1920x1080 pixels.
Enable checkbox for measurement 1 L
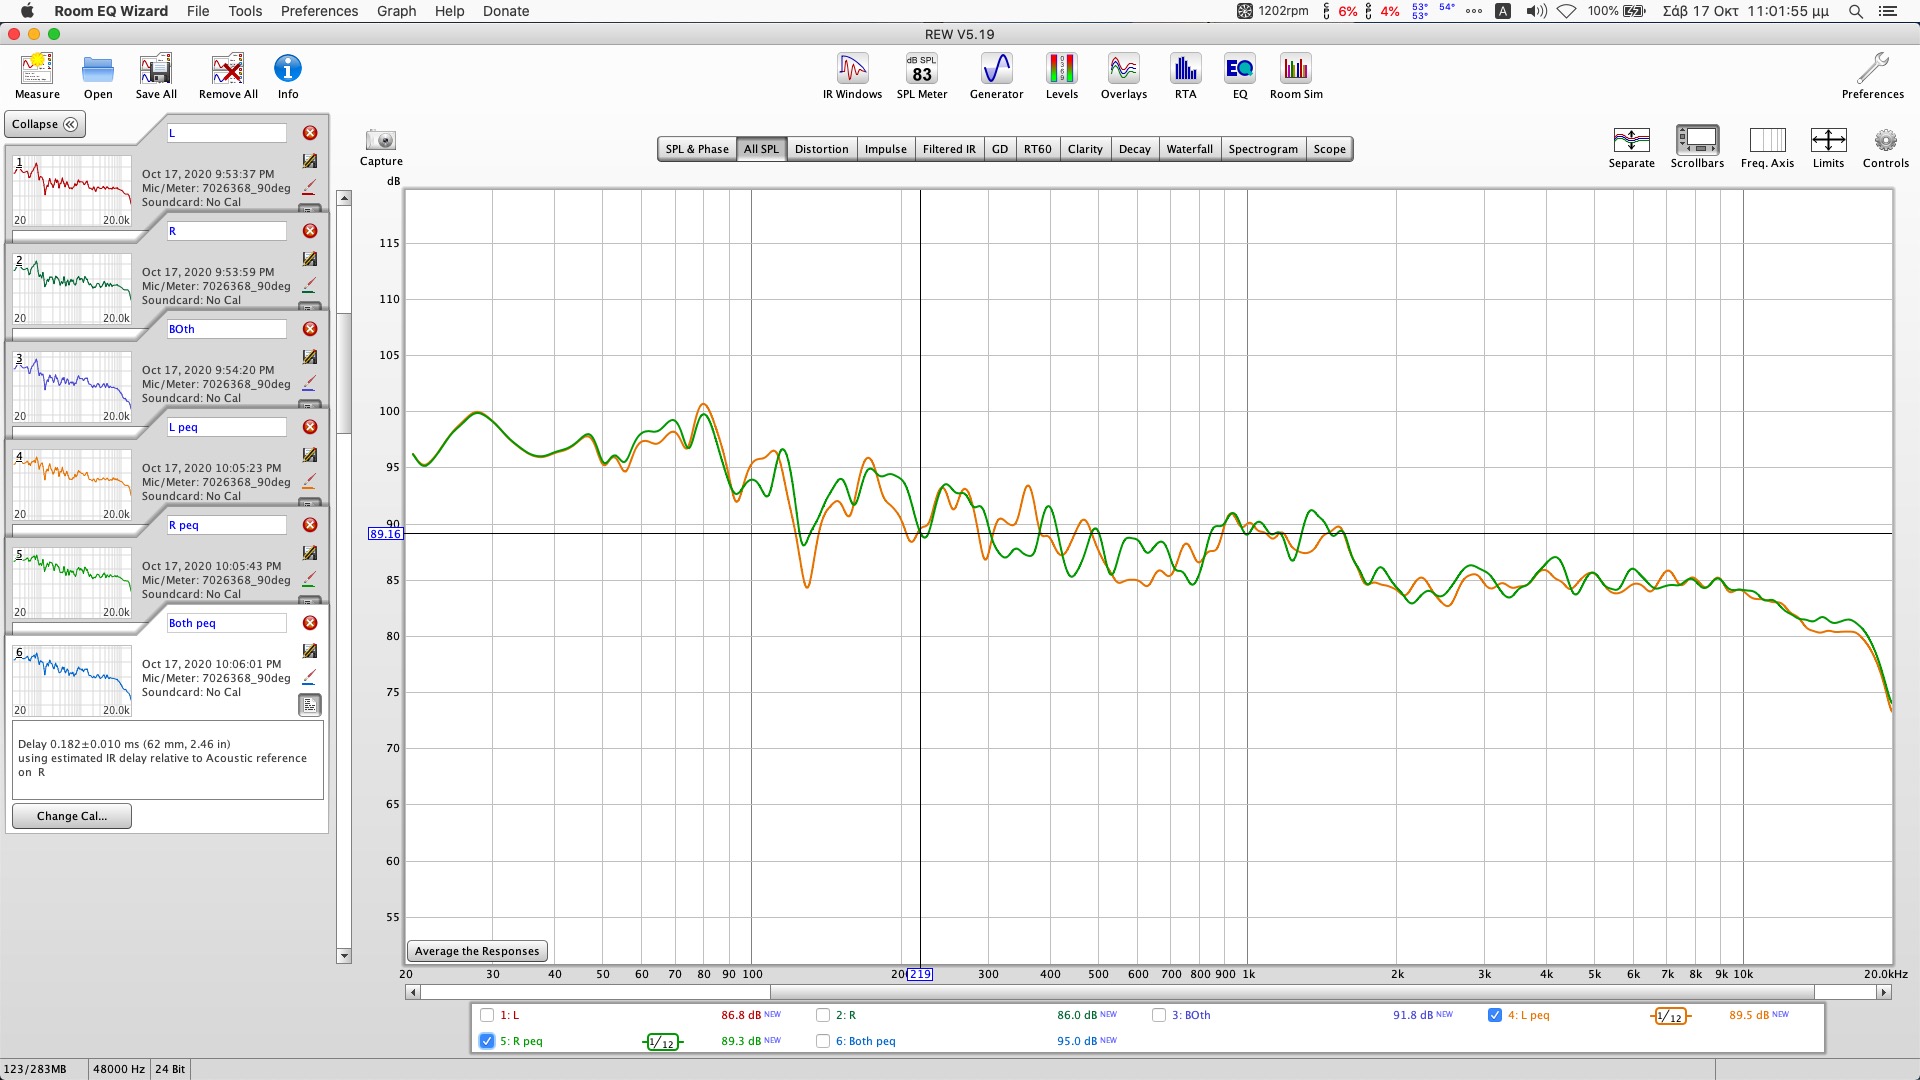487,1014
